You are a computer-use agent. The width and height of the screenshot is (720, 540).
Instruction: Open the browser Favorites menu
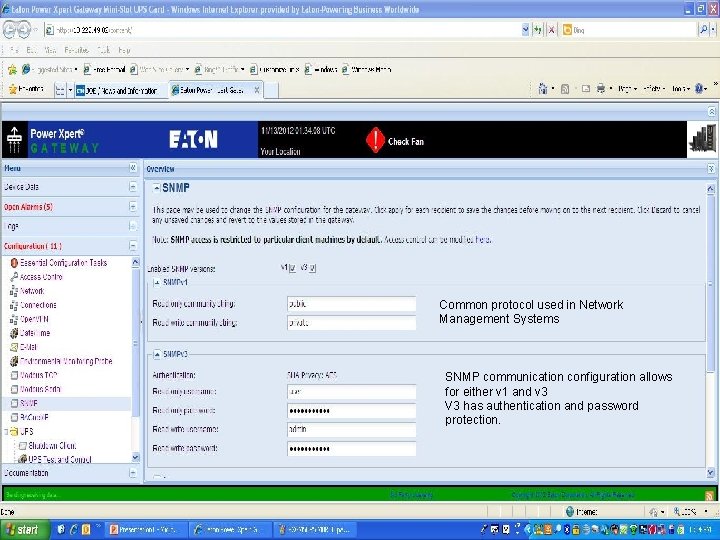(76, 50)
